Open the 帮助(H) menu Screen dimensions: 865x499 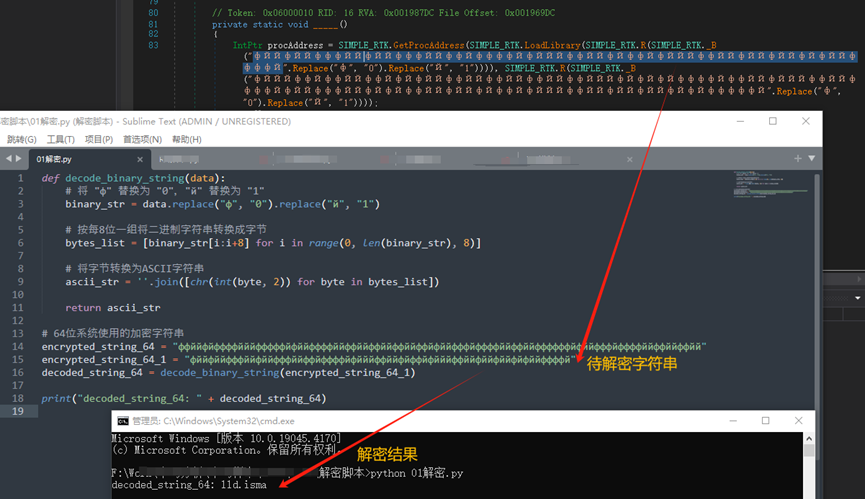coord(186,139)
